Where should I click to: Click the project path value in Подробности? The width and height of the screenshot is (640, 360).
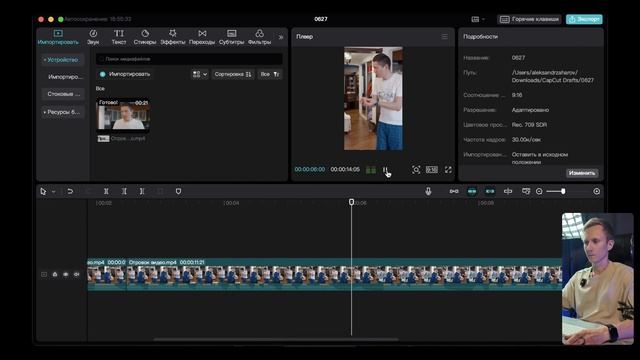[553, 76]
